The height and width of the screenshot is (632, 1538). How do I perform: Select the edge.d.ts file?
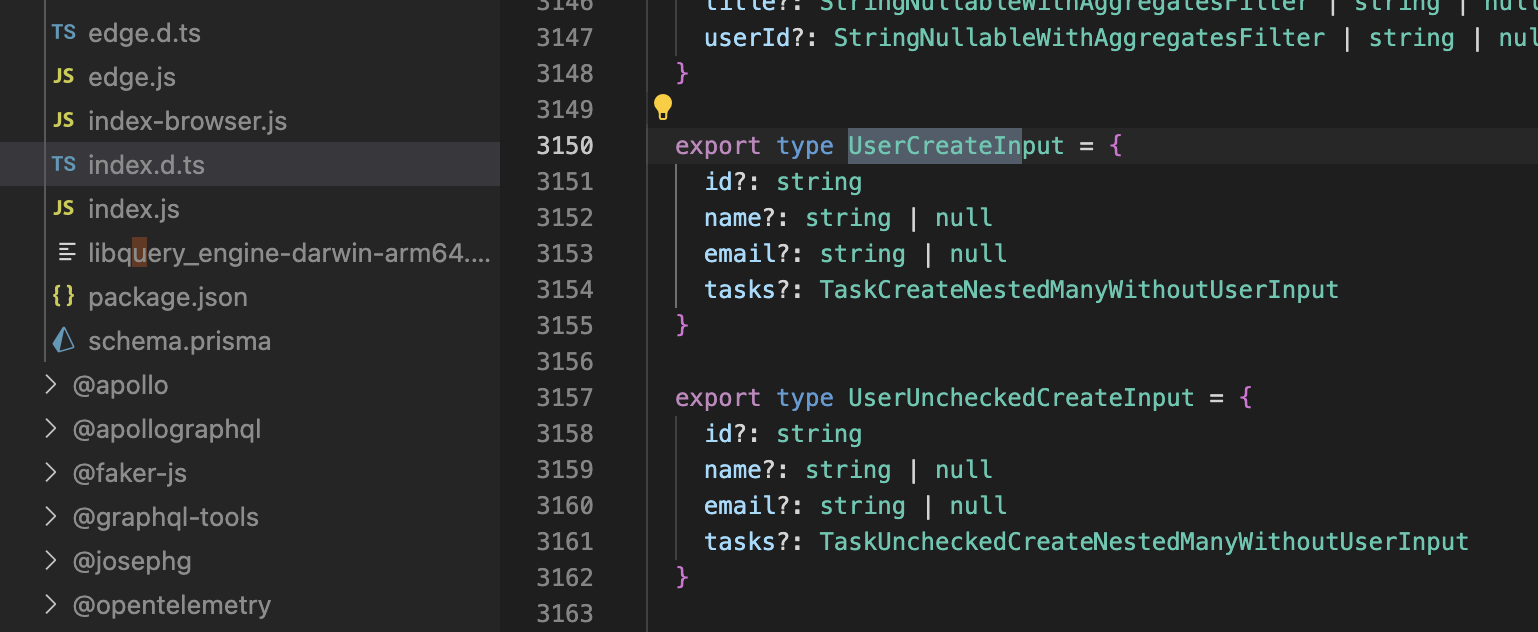[144, 32]
